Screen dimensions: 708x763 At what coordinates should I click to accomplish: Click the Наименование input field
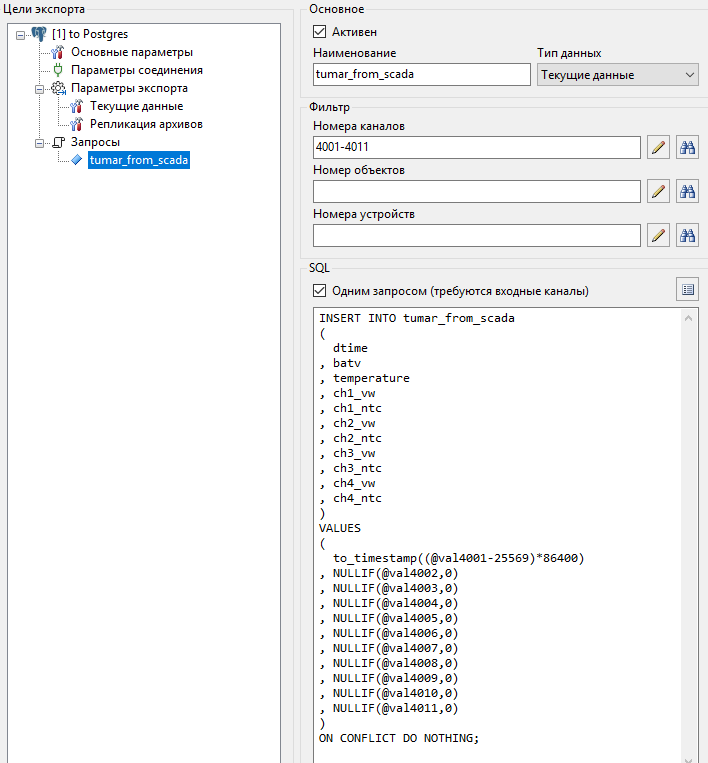click(x=421, y=74)
